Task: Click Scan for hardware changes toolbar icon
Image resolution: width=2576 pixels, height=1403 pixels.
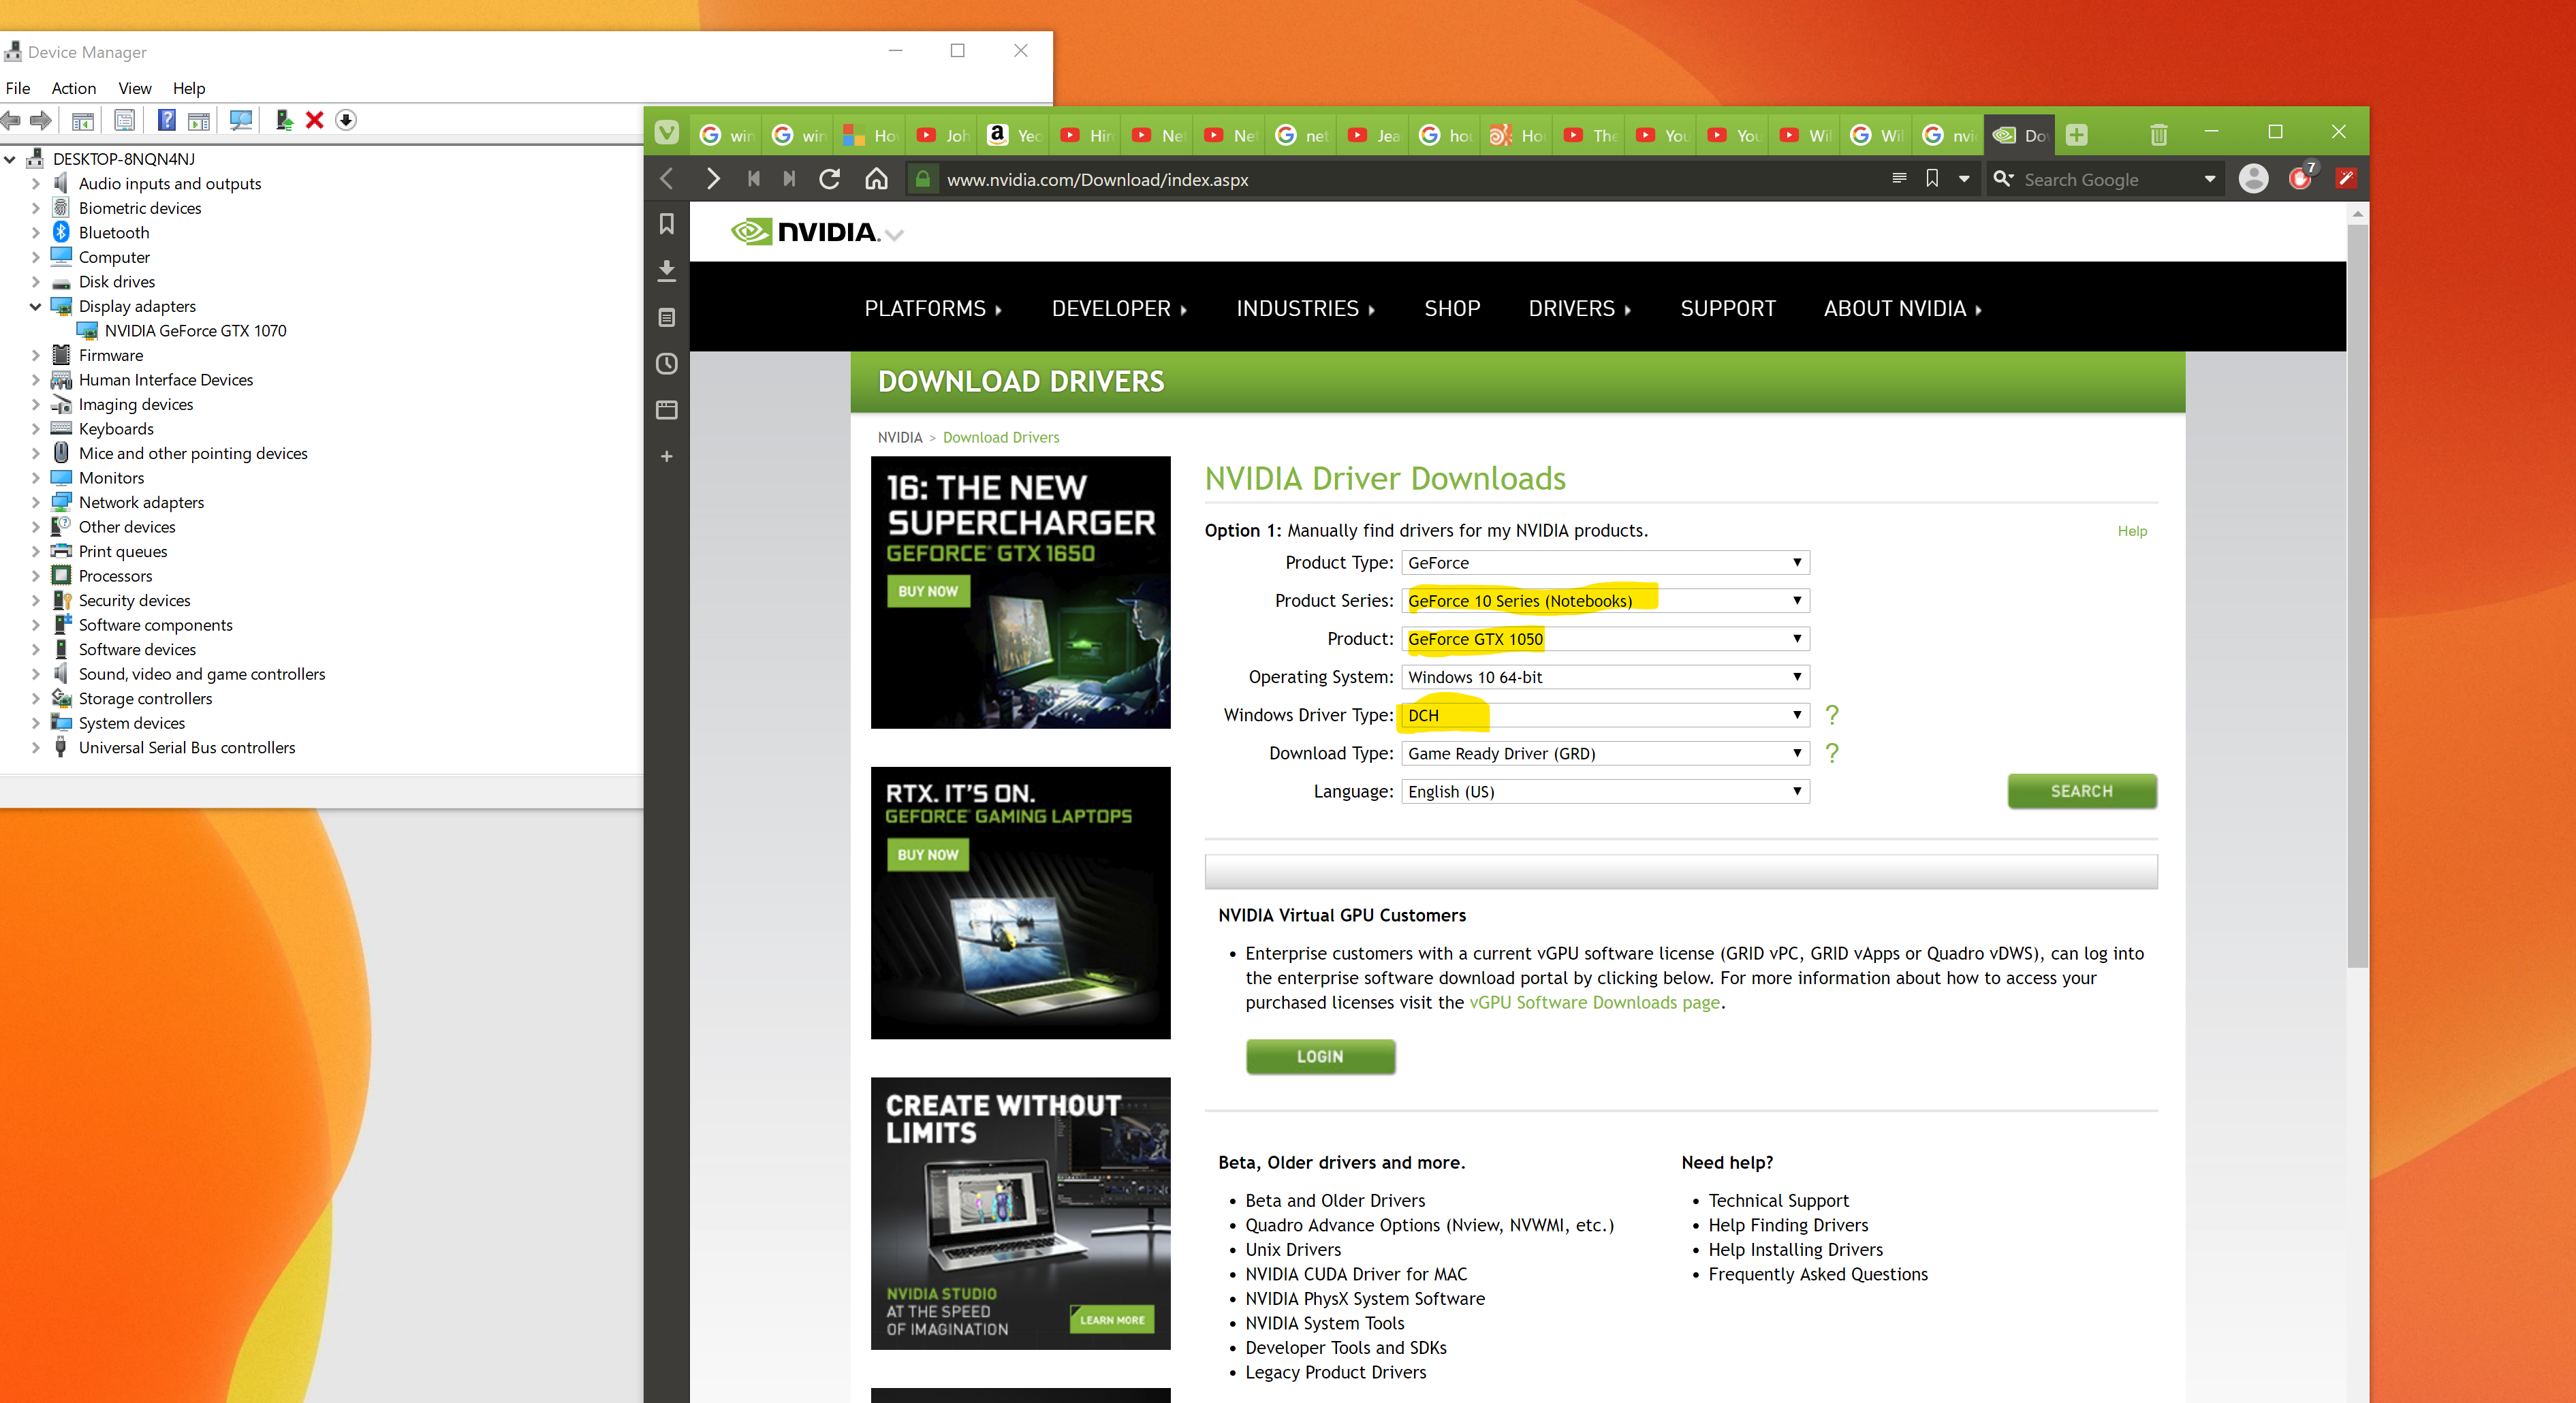Action: coord(240,120)
